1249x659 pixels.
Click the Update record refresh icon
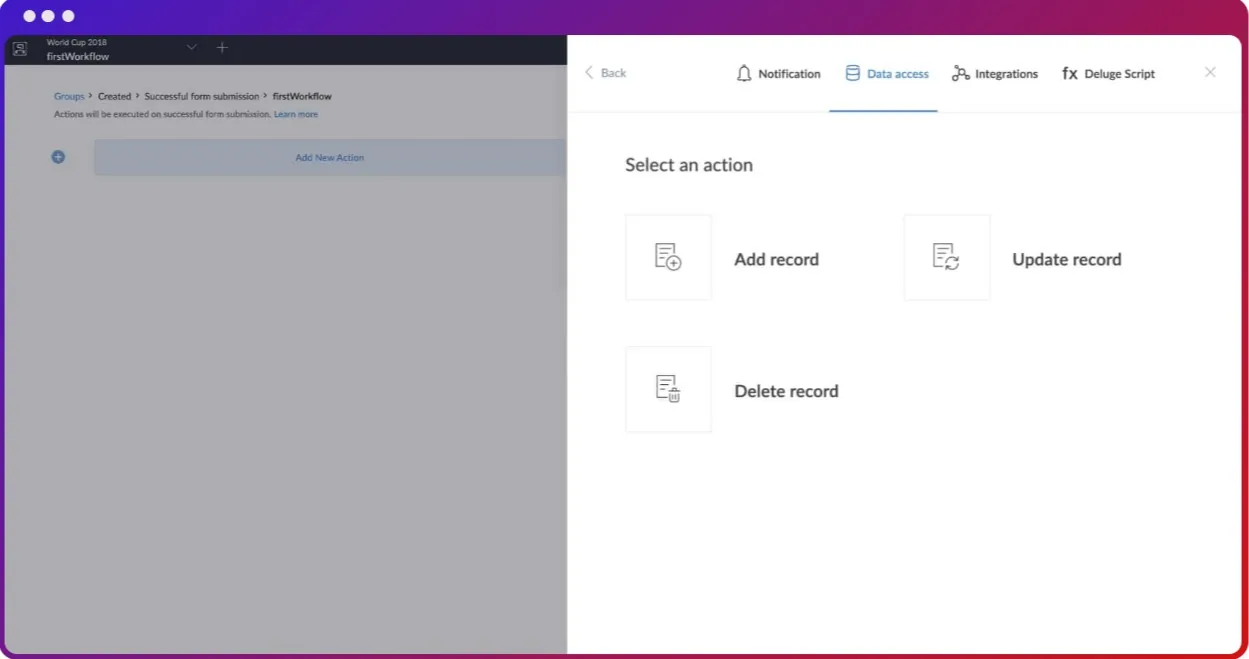tap(946, 257)
